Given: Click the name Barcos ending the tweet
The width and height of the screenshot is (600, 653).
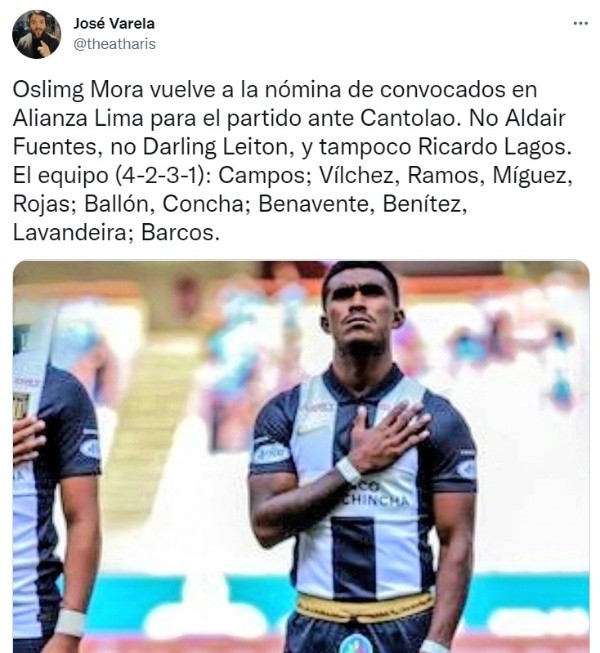Looking at the screenshot, I should coord(180,233).
